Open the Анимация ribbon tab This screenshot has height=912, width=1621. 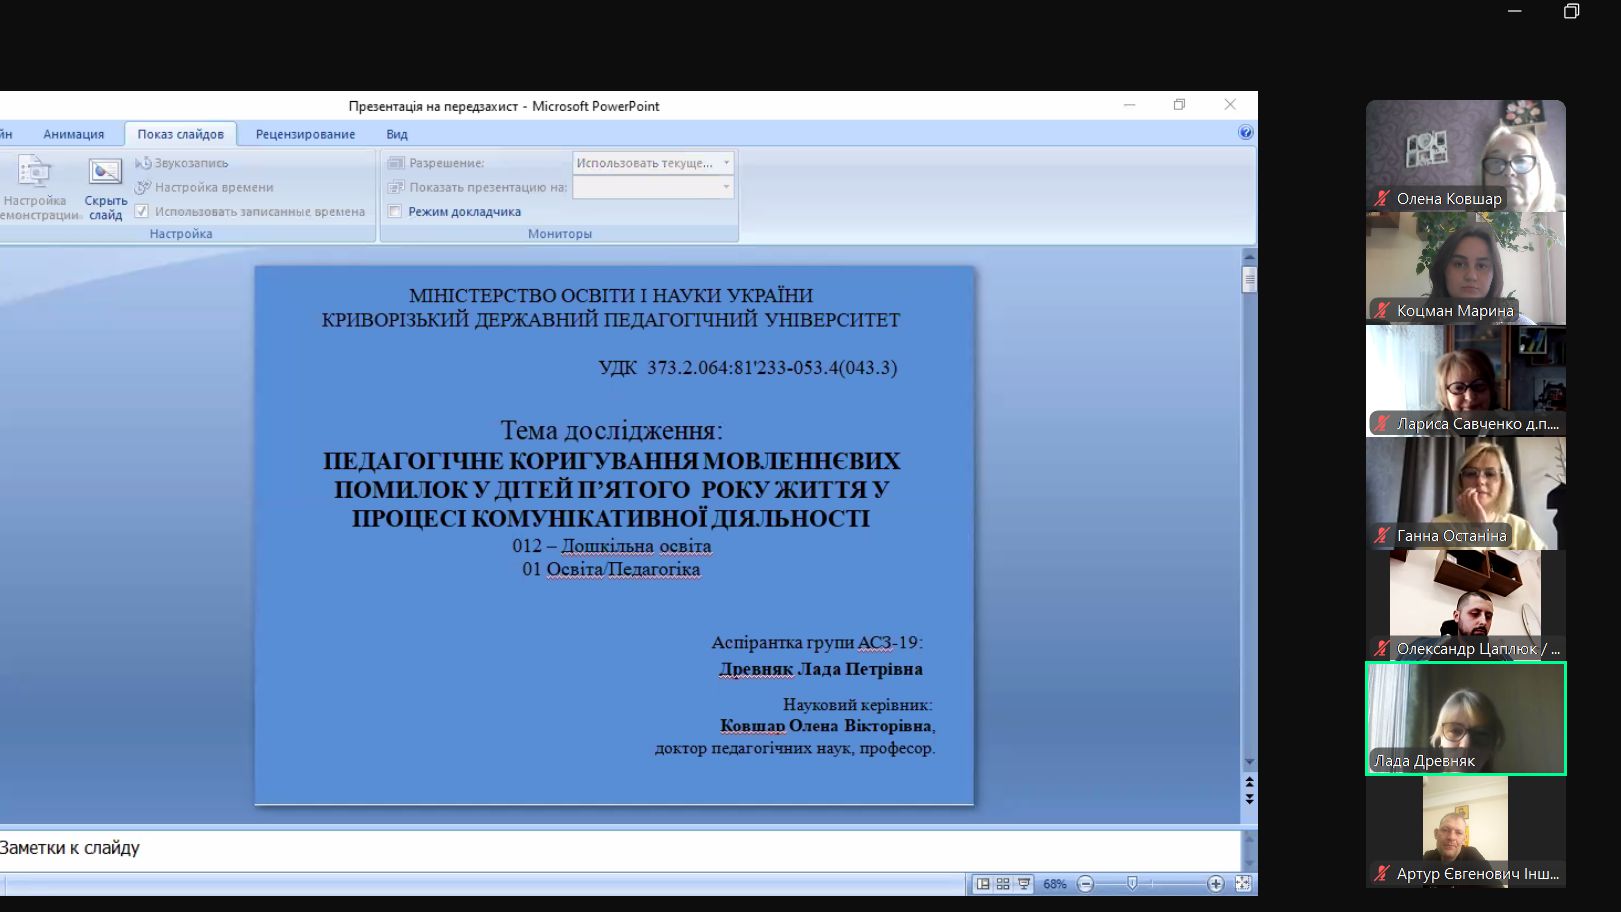click(x=73, y=134)
